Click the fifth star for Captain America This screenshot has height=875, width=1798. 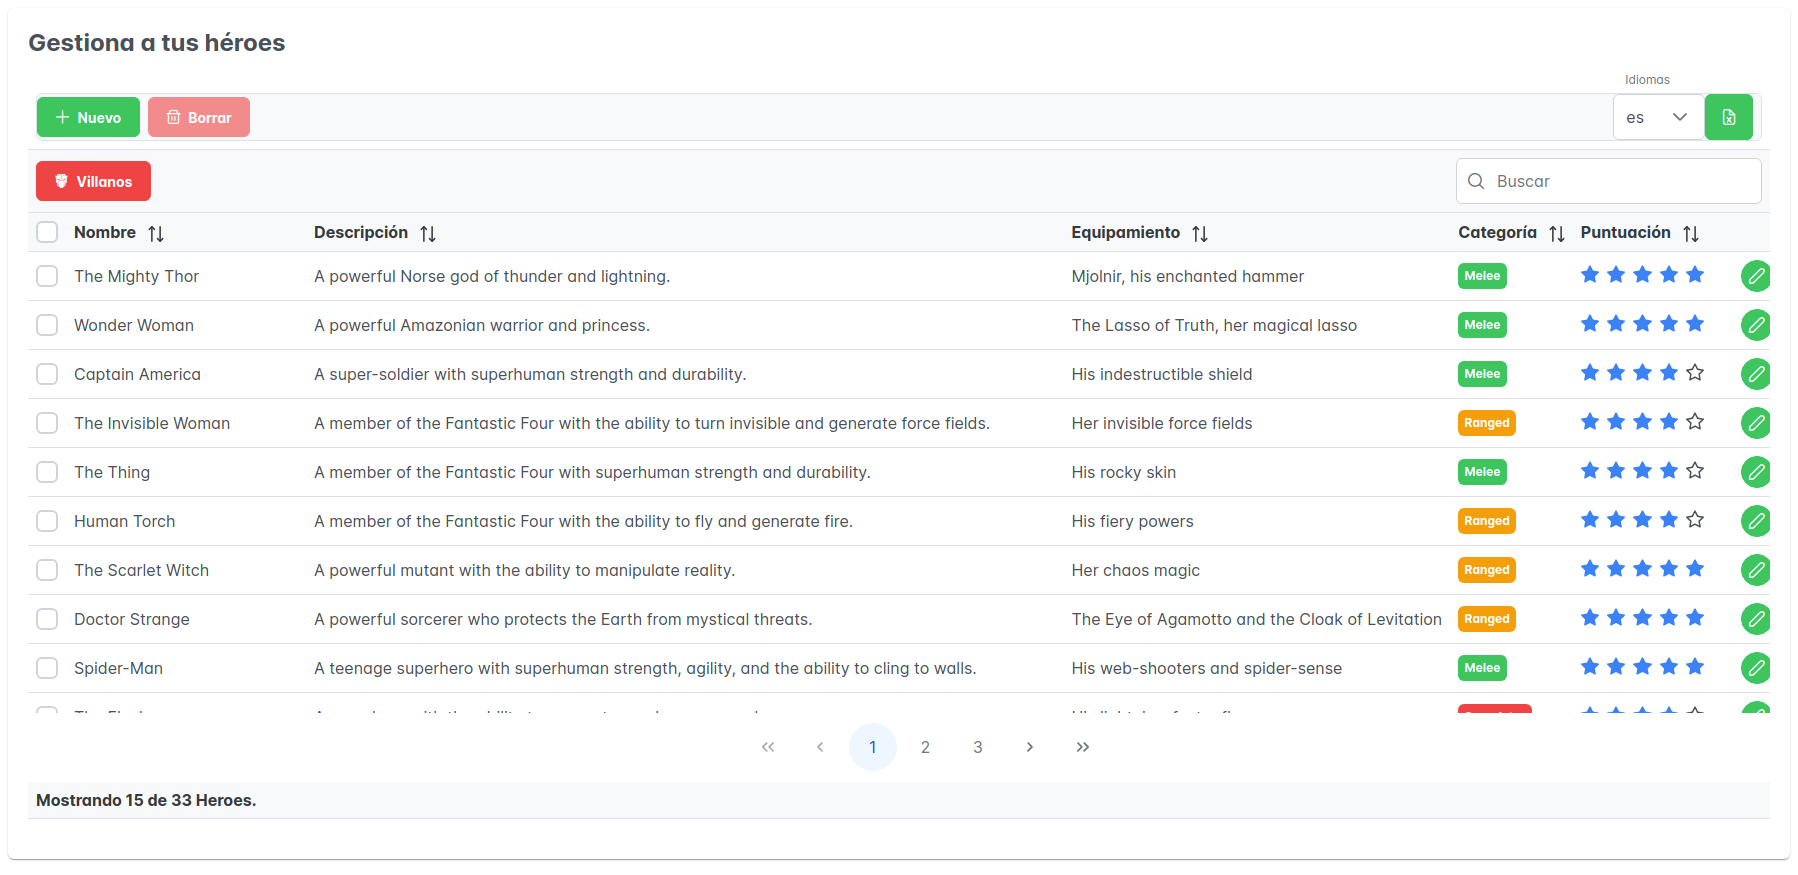pos(1695,373)
